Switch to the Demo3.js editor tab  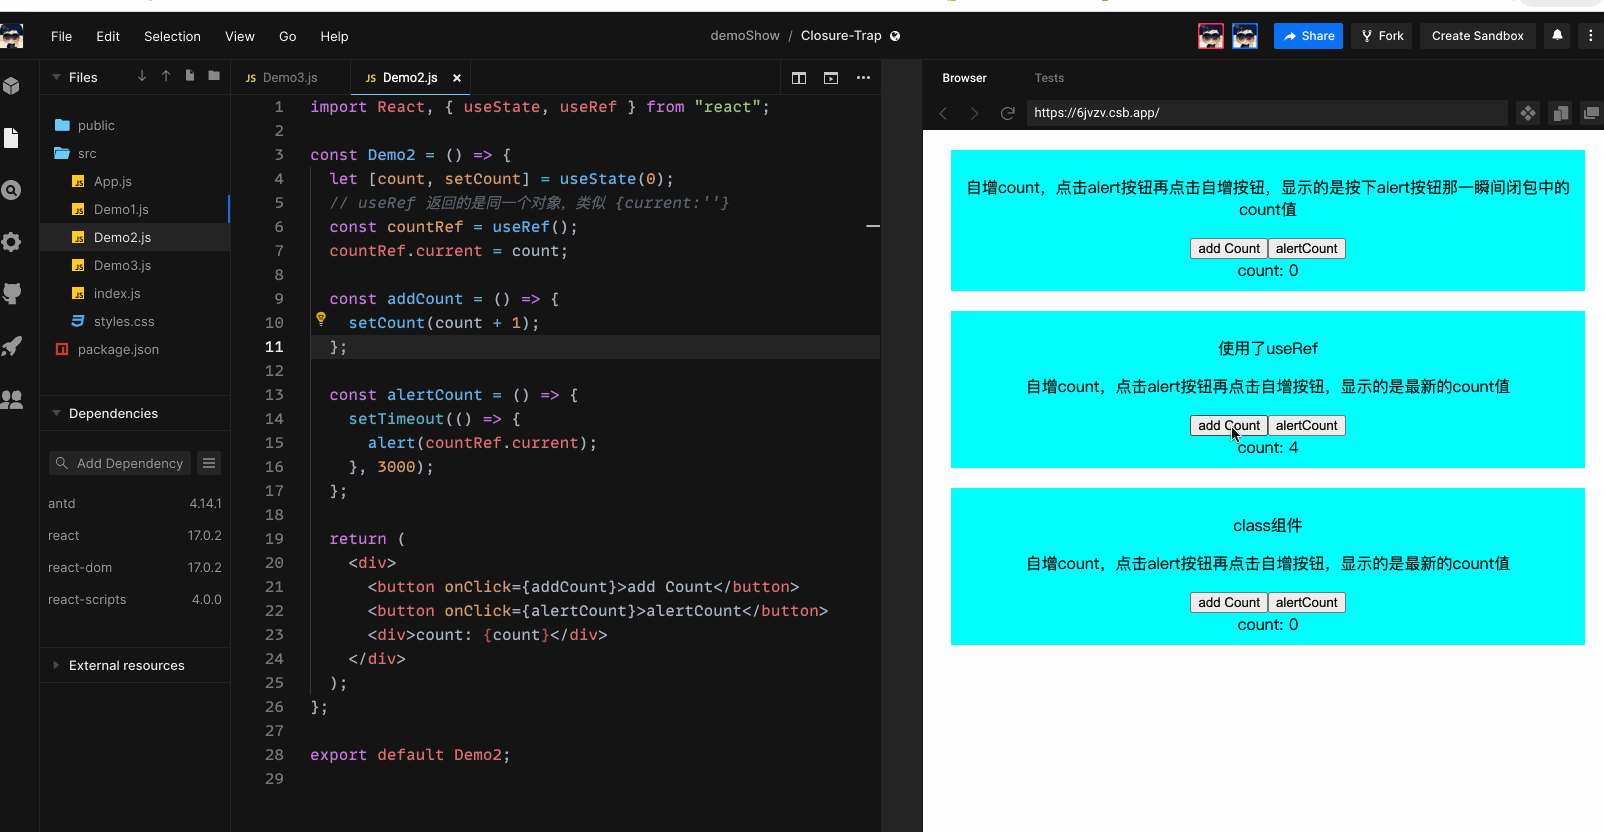(290, 78)
